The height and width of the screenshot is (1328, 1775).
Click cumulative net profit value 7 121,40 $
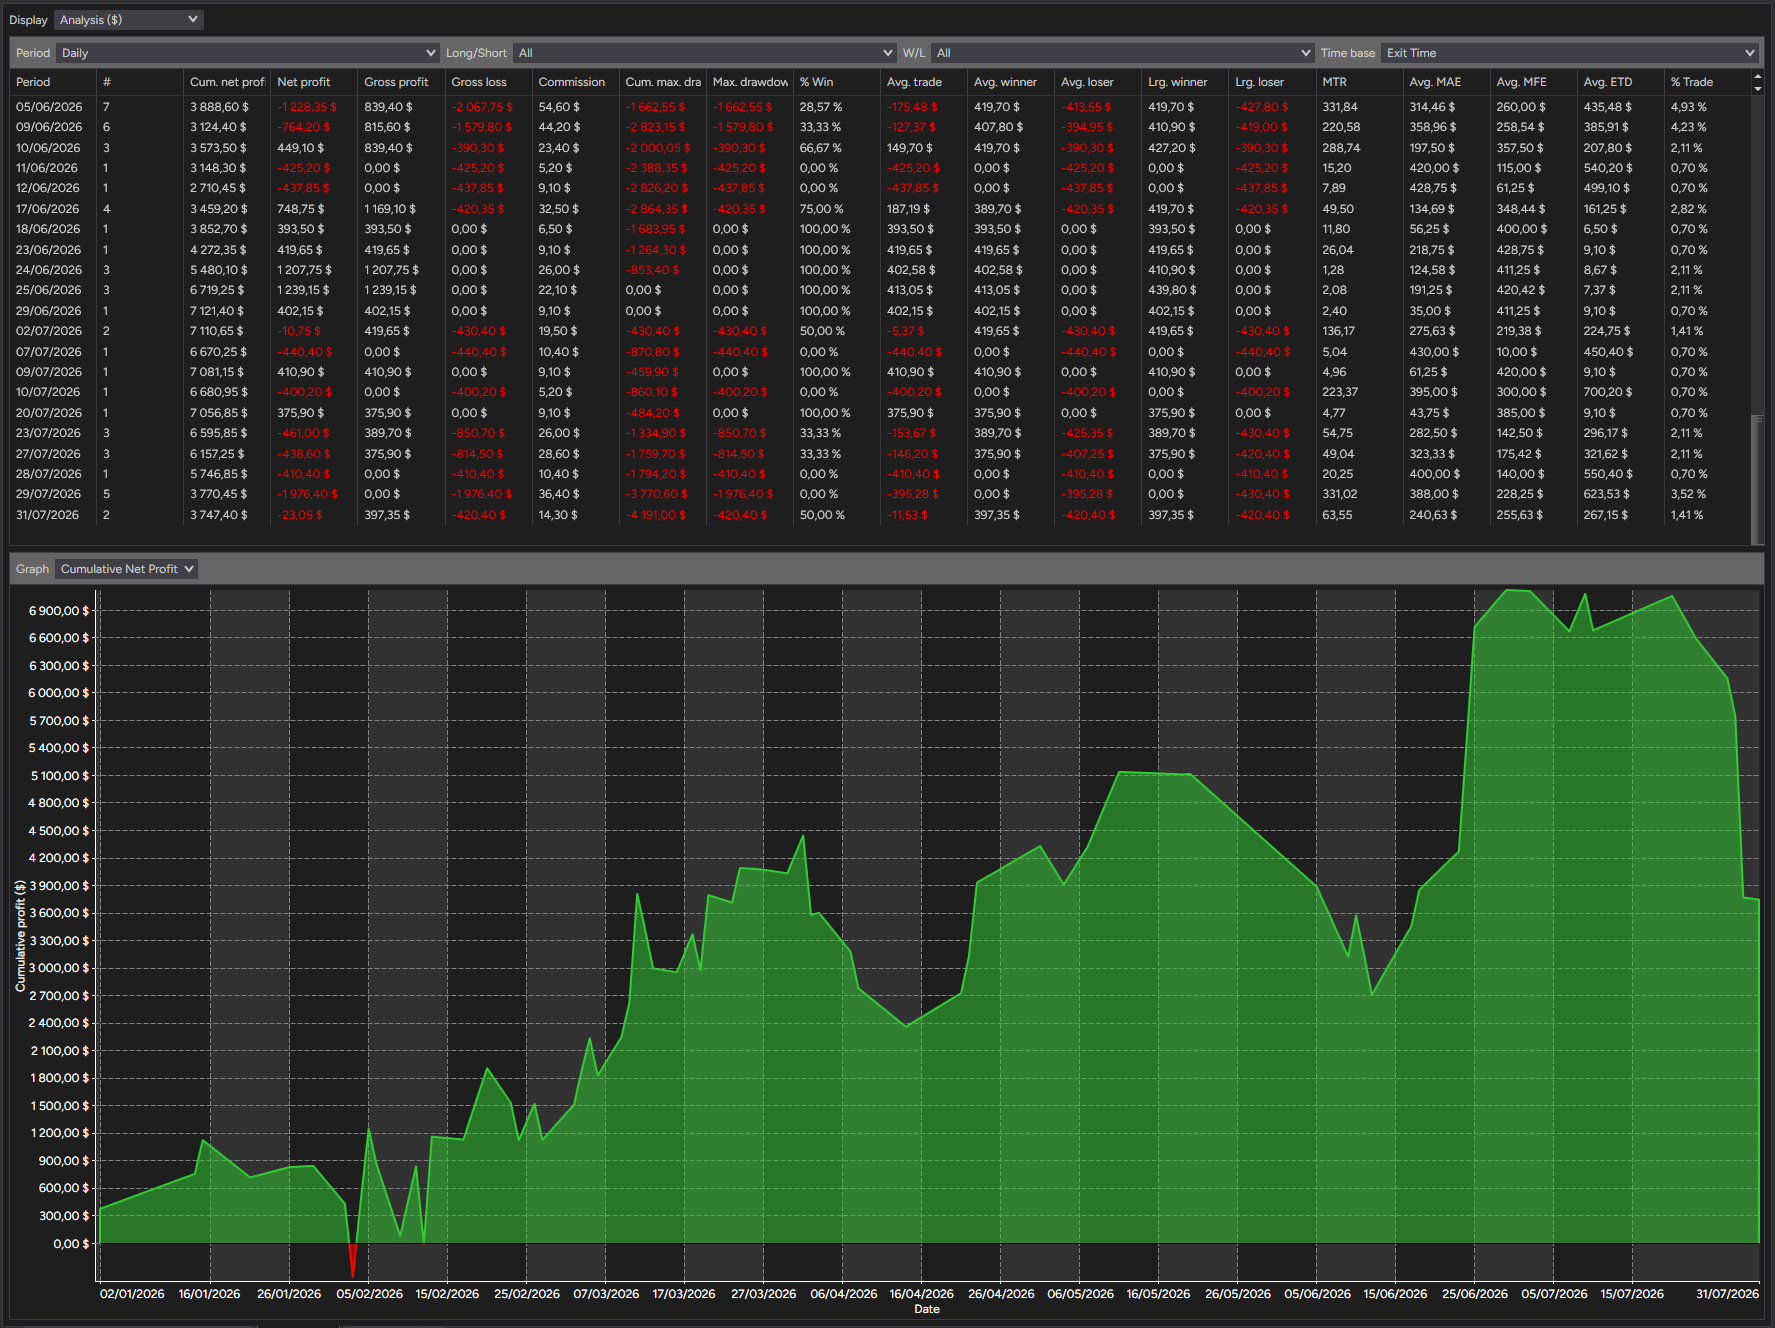[218, 311]
